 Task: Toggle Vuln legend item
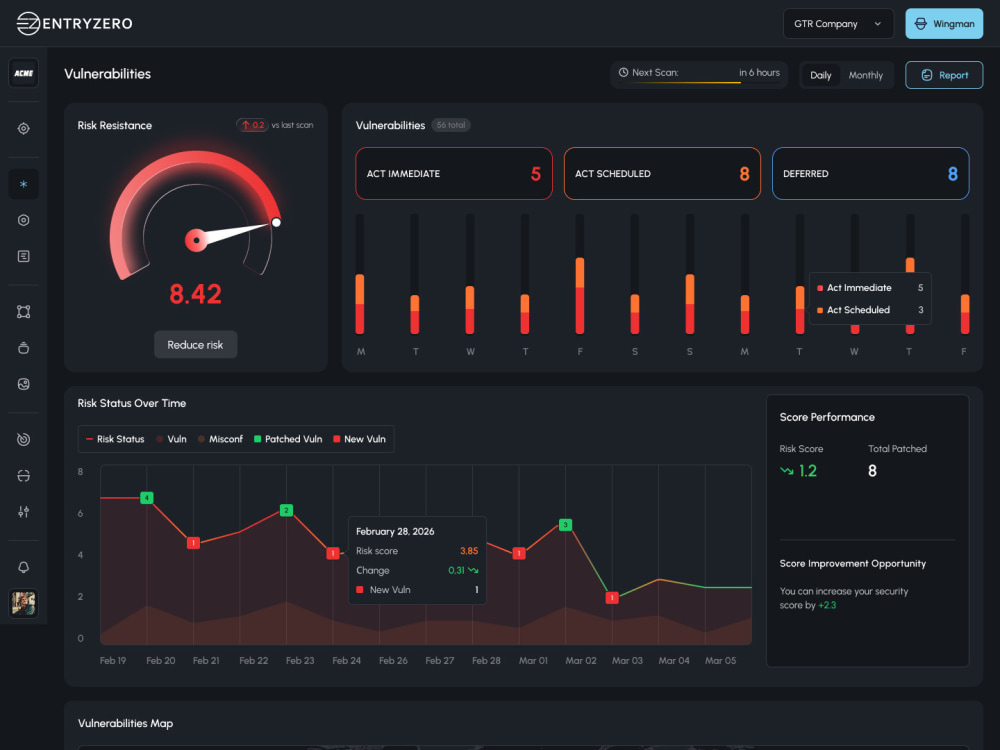(x=172, y=439)
